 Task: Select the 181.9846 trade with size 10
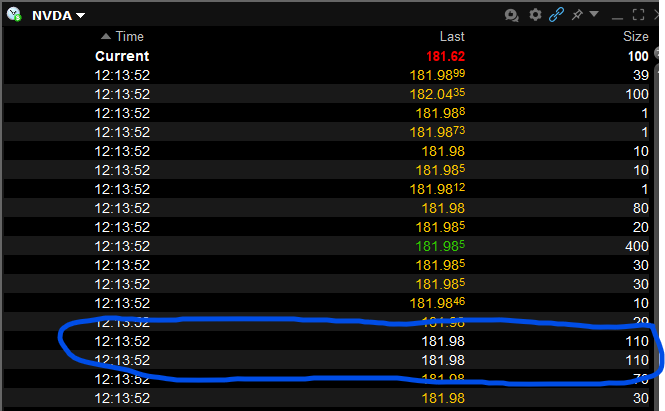click(x=439, y=303)
